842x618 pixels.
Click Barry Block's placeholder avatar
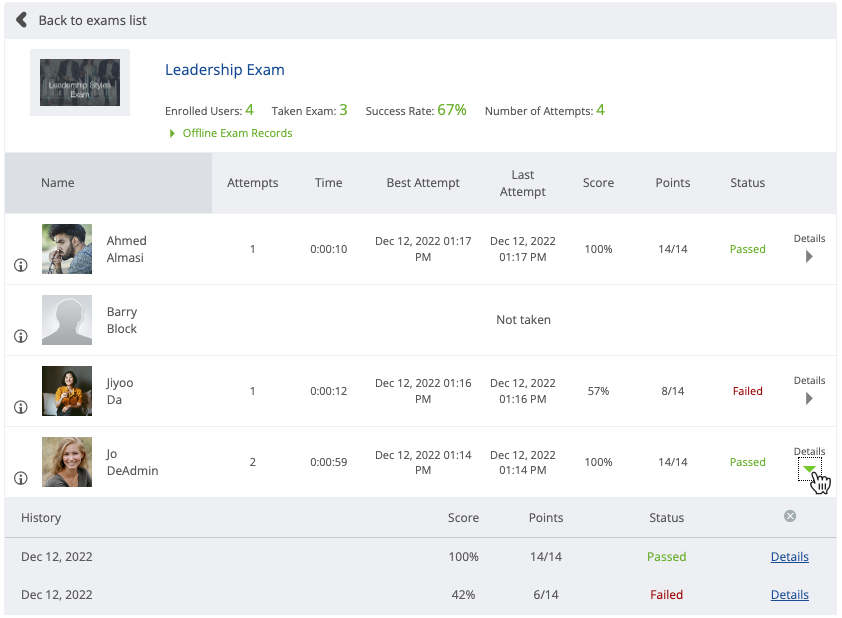[x=66, y=320]
